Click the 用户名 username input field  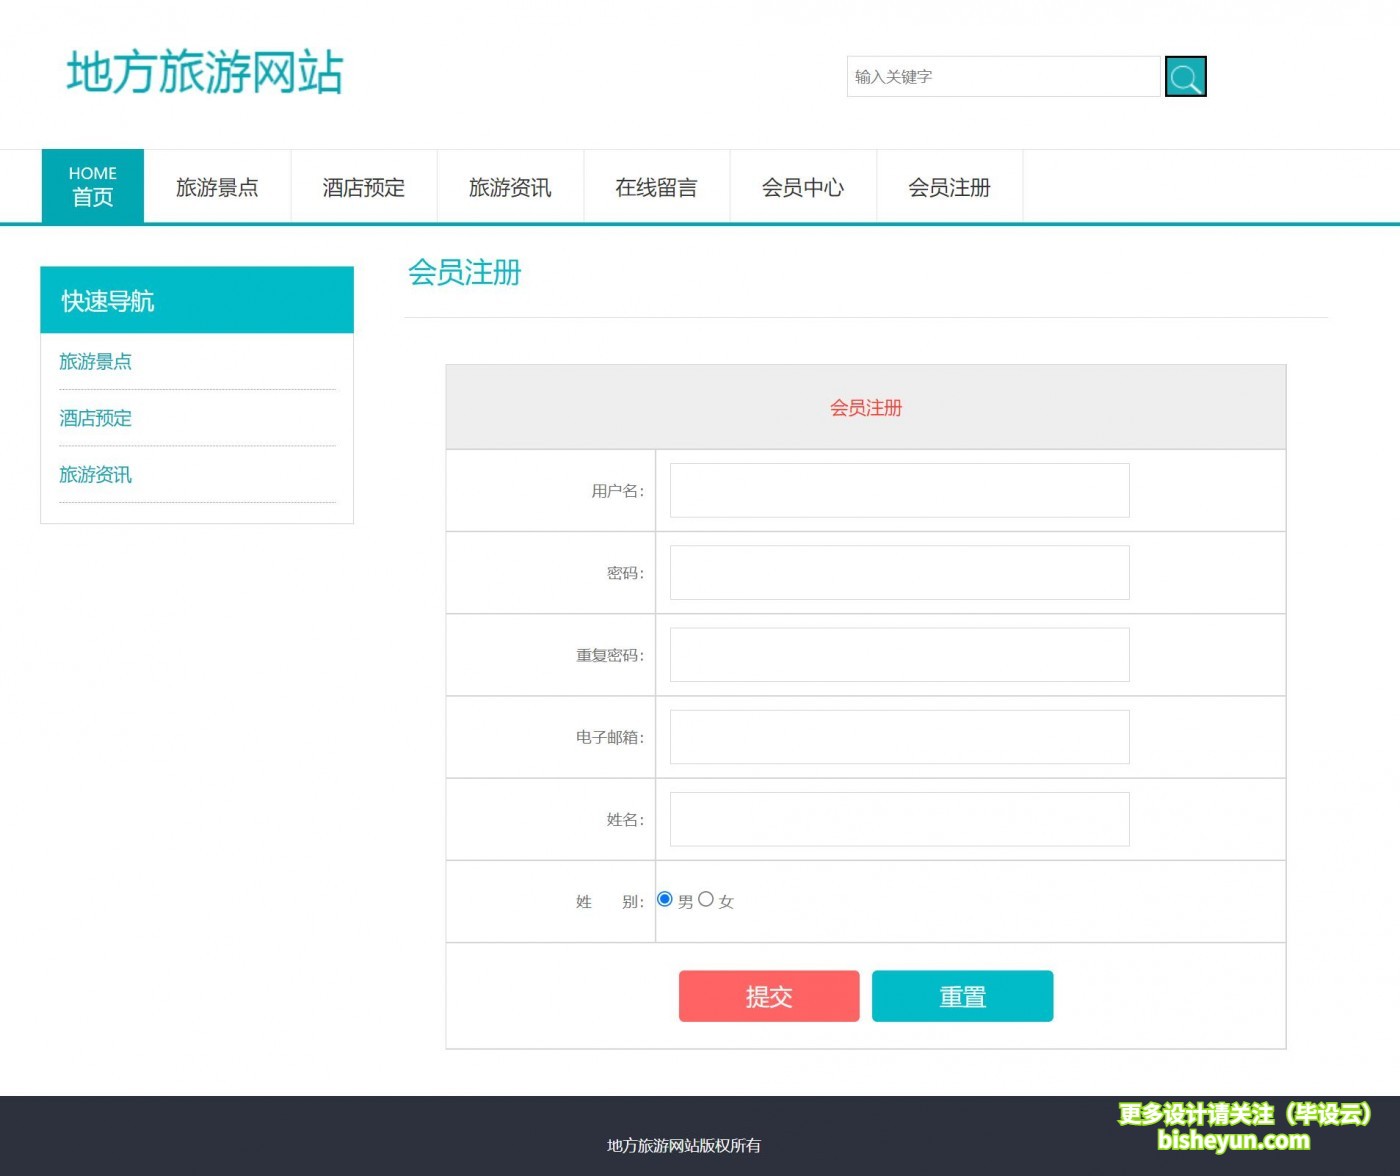coord(898,490)
